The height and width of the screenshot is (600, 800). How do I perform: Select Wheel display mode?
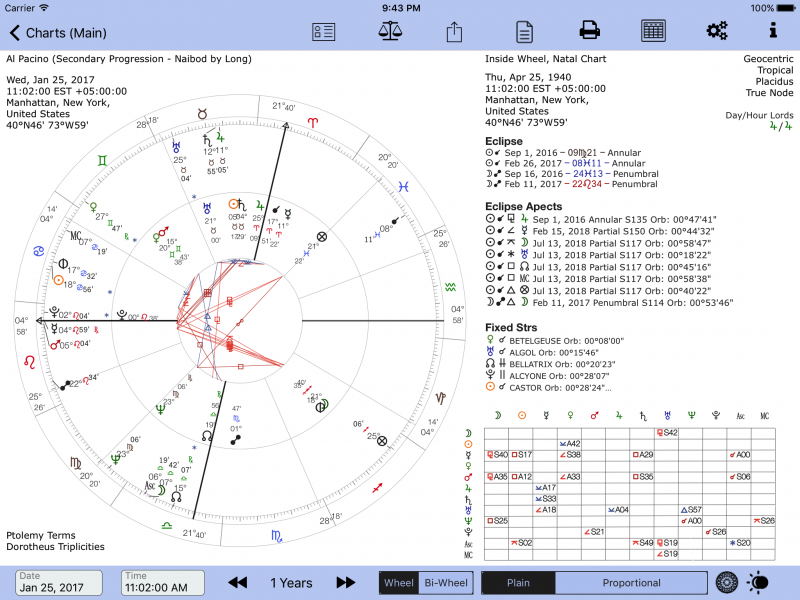coord(399,582)
